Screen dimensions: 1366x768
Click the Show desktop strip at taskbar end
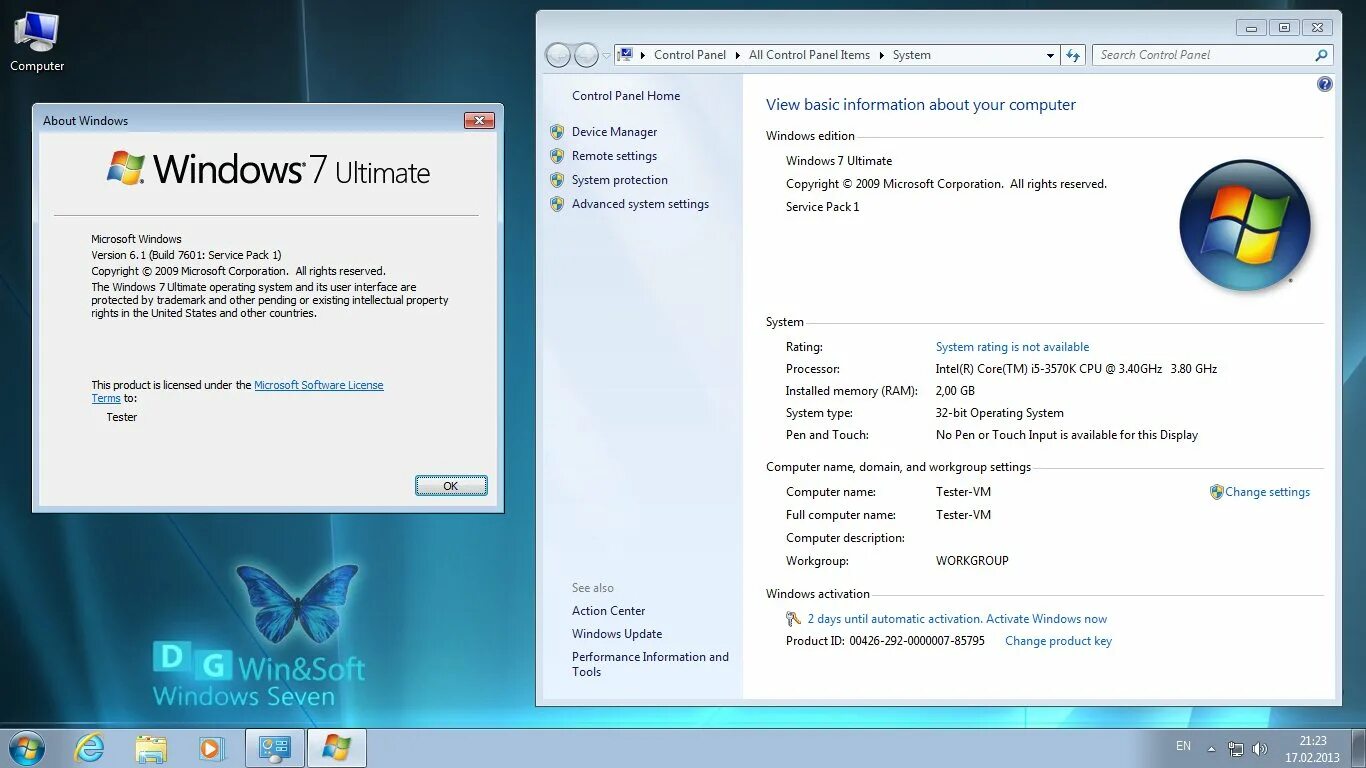click(1358, 748)
